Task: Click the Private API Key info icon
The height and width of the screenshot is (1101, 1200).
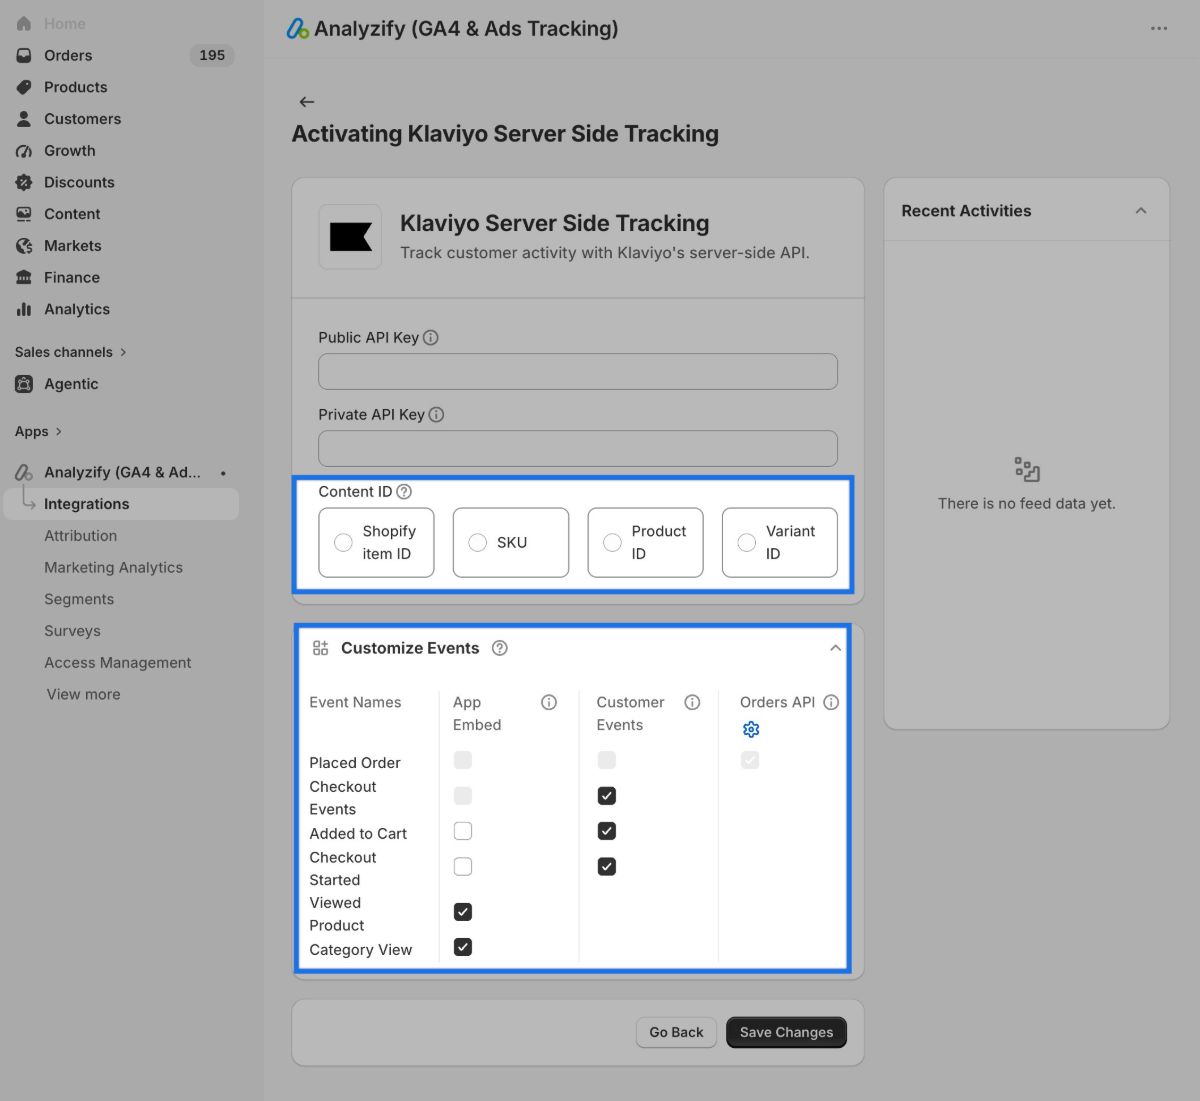Action: point(436,415)
